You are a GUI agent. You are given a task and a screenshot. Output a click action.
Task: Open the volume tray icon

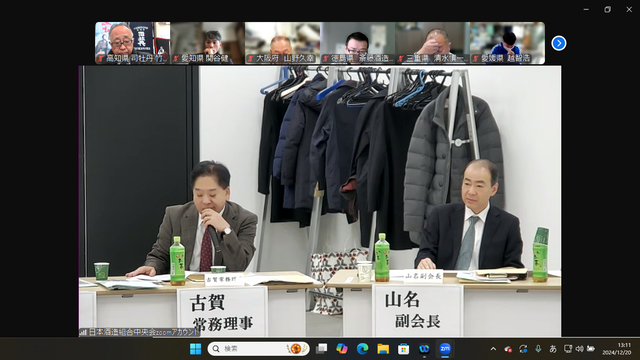pos(579,349)
